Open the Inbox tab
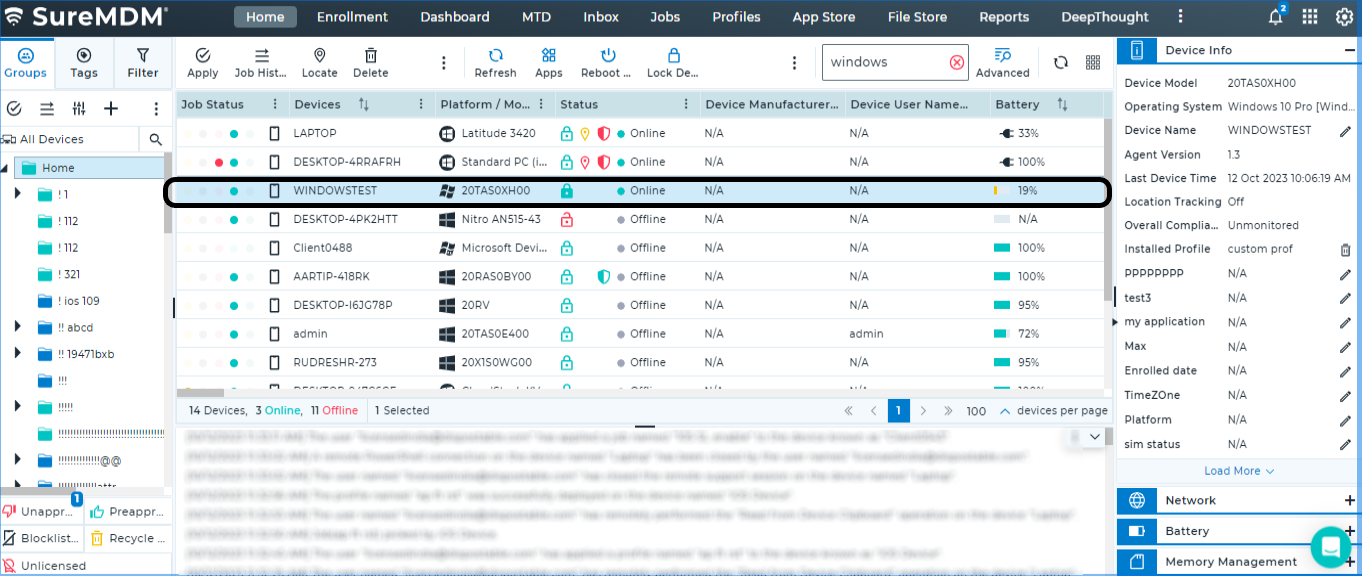The height and width of the screenshot is (576, 1366). [601, 17]
